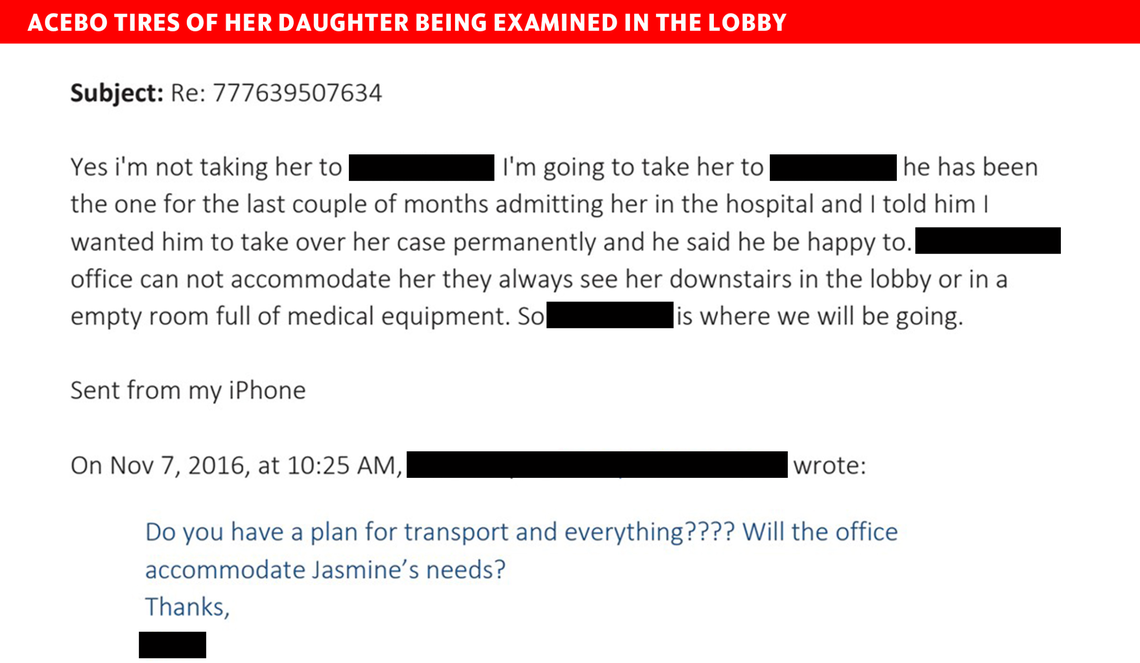Click the redacted box following the word "So"
Image resolution: width=1140 pixels, height=663 pixels.
[609, 316]
